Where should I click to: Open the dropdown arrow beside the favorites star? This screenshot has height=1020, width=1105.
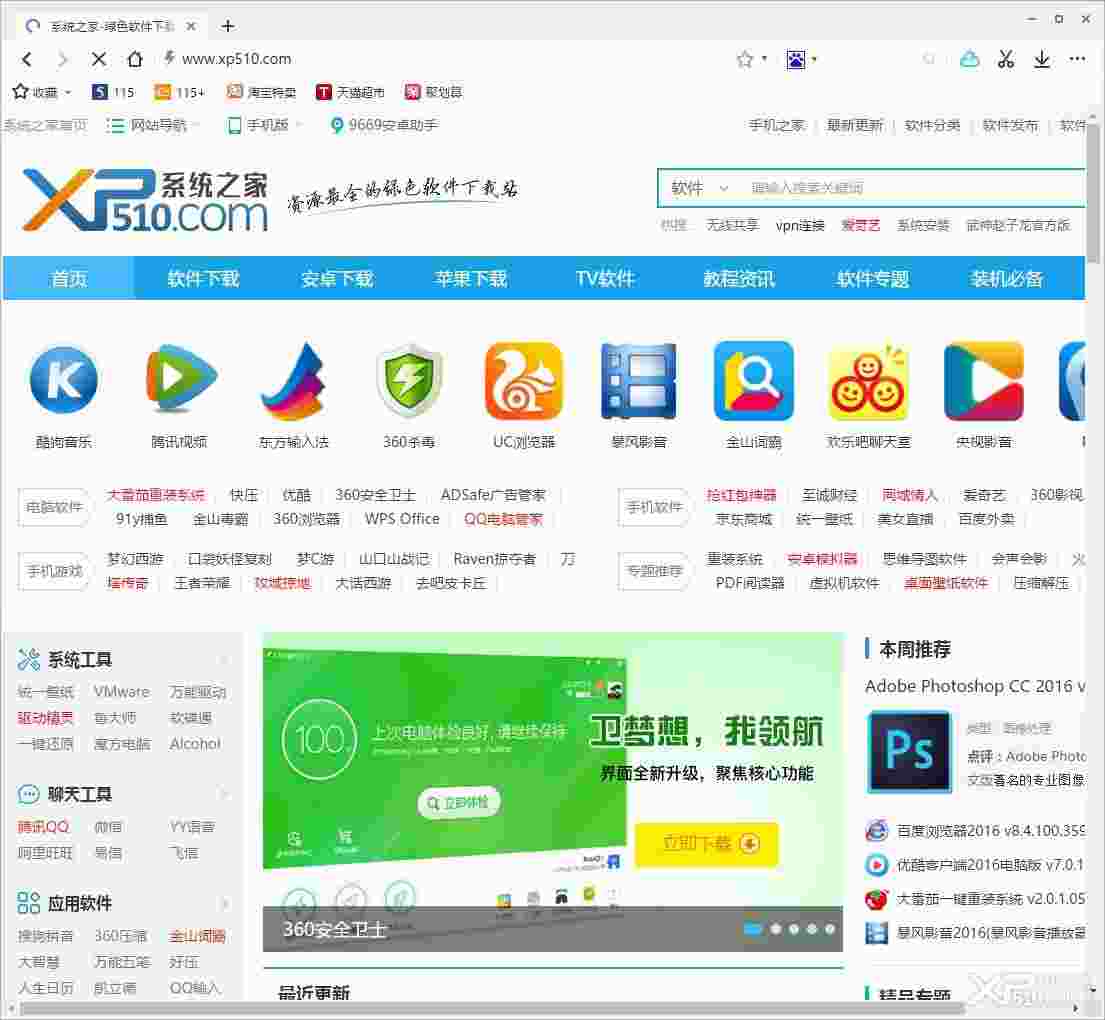click(x=765, y=59)
